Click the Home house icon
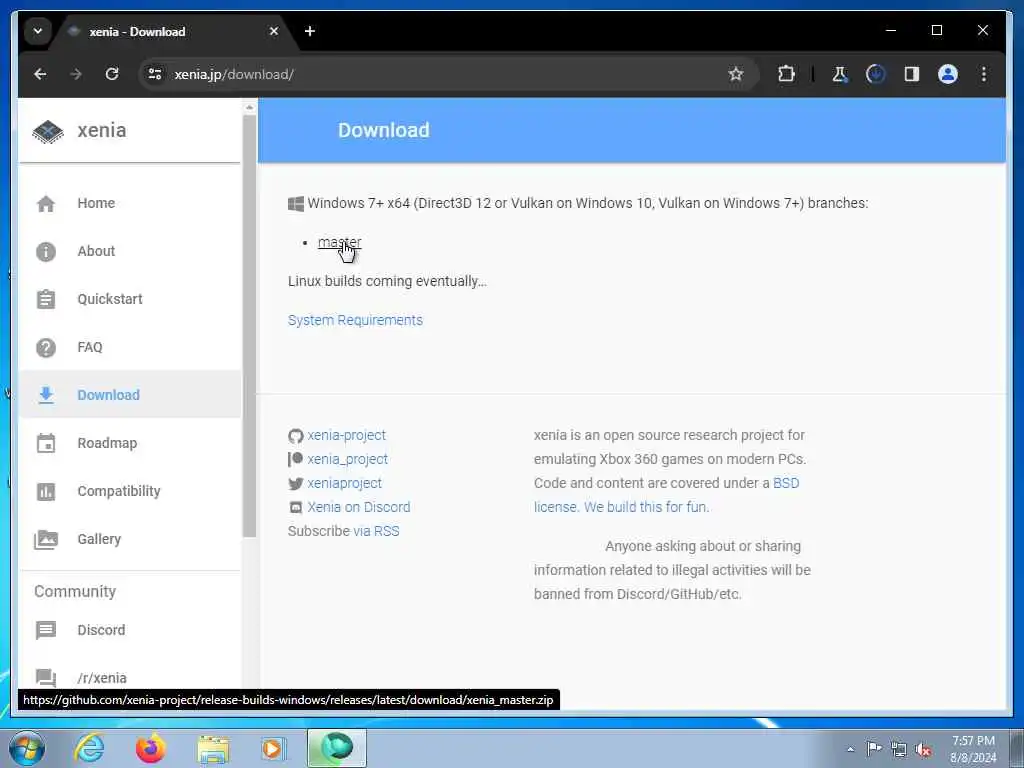The height and width of the screenshot is (768, 1024). [46, 204]
